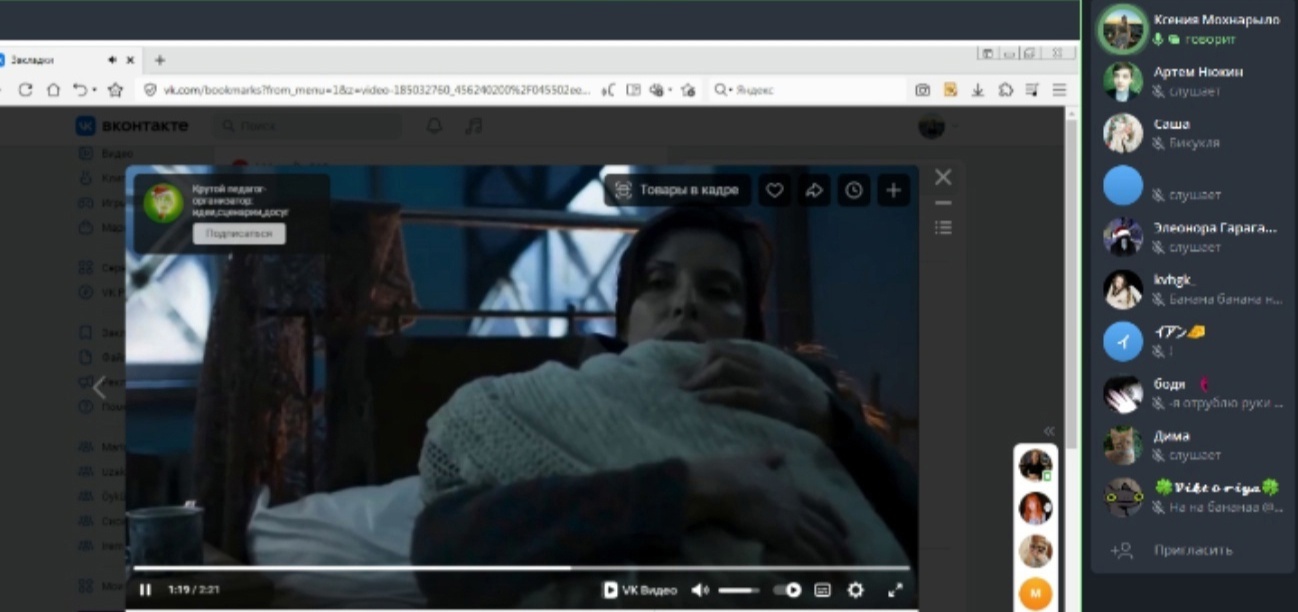Open browser extensions puzzle icon

(x=1005, y=90)
